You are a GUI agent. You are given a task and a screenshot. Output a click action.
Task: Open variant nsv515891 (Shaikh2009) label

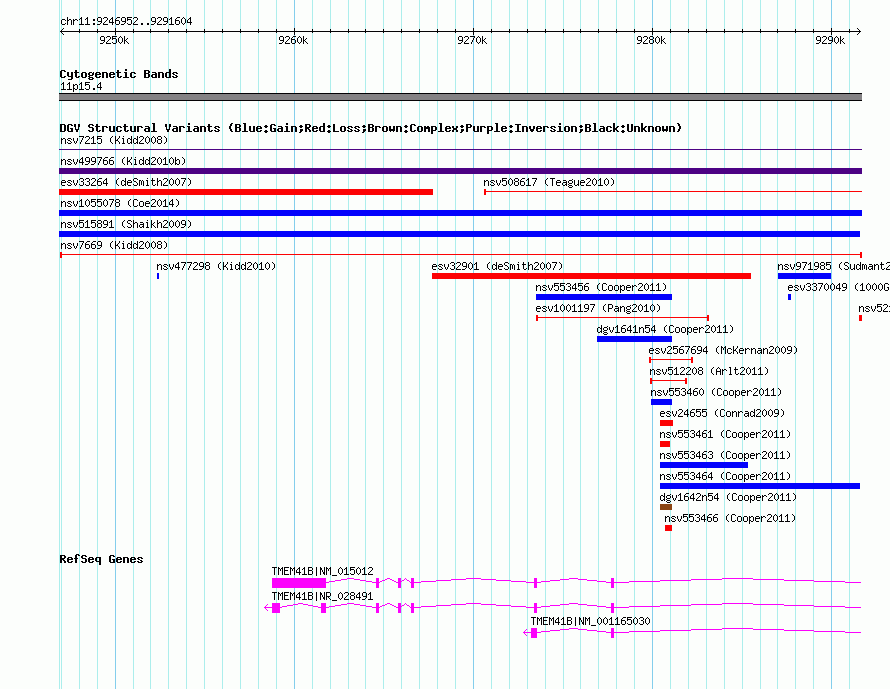click(126, 224)
